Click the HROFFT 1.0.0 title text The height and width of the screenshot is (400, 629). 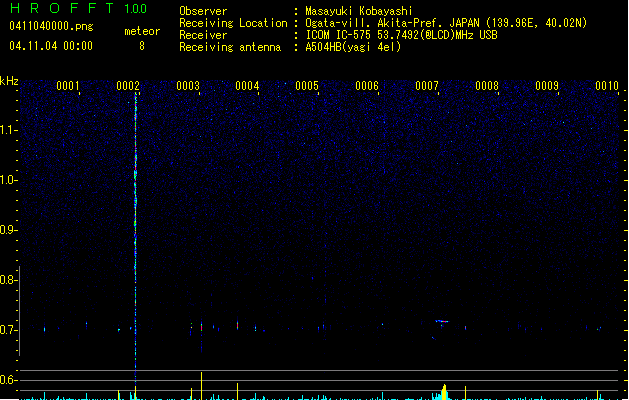click(79, 8)
